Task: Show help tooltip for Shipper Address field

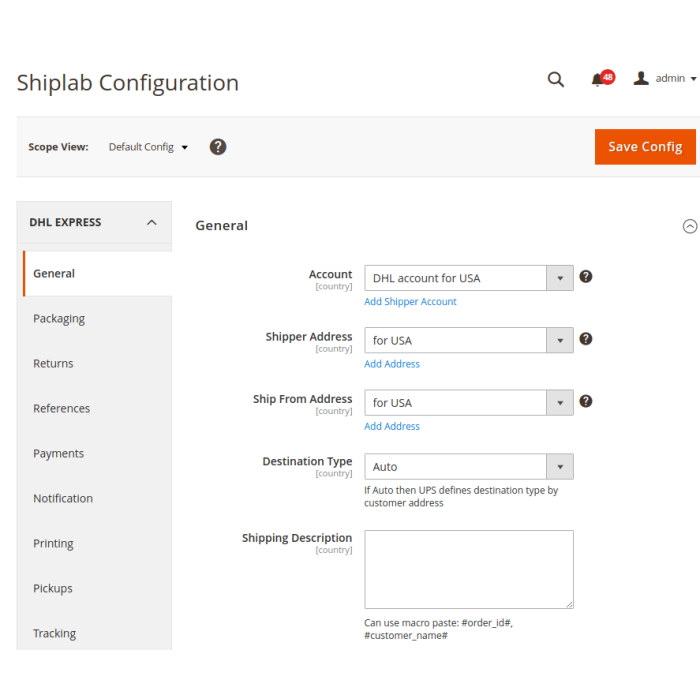Action: pos(586,339)
